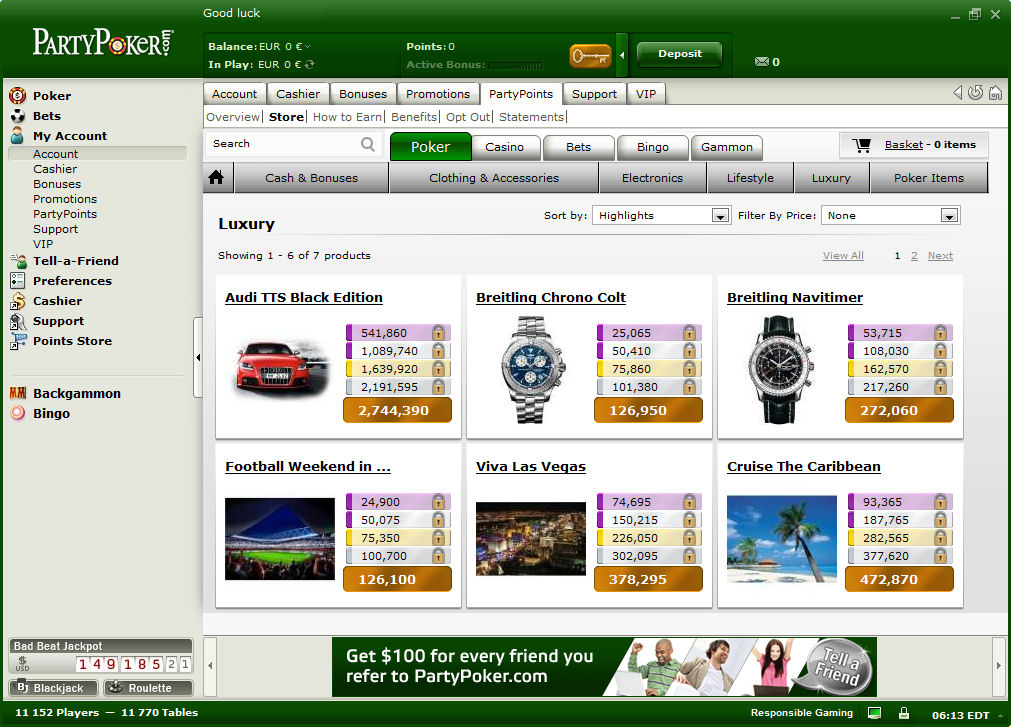Click lock icon beside 93,365 points
The width and height of the screenshot is (1011, 727).
point(940,501)
